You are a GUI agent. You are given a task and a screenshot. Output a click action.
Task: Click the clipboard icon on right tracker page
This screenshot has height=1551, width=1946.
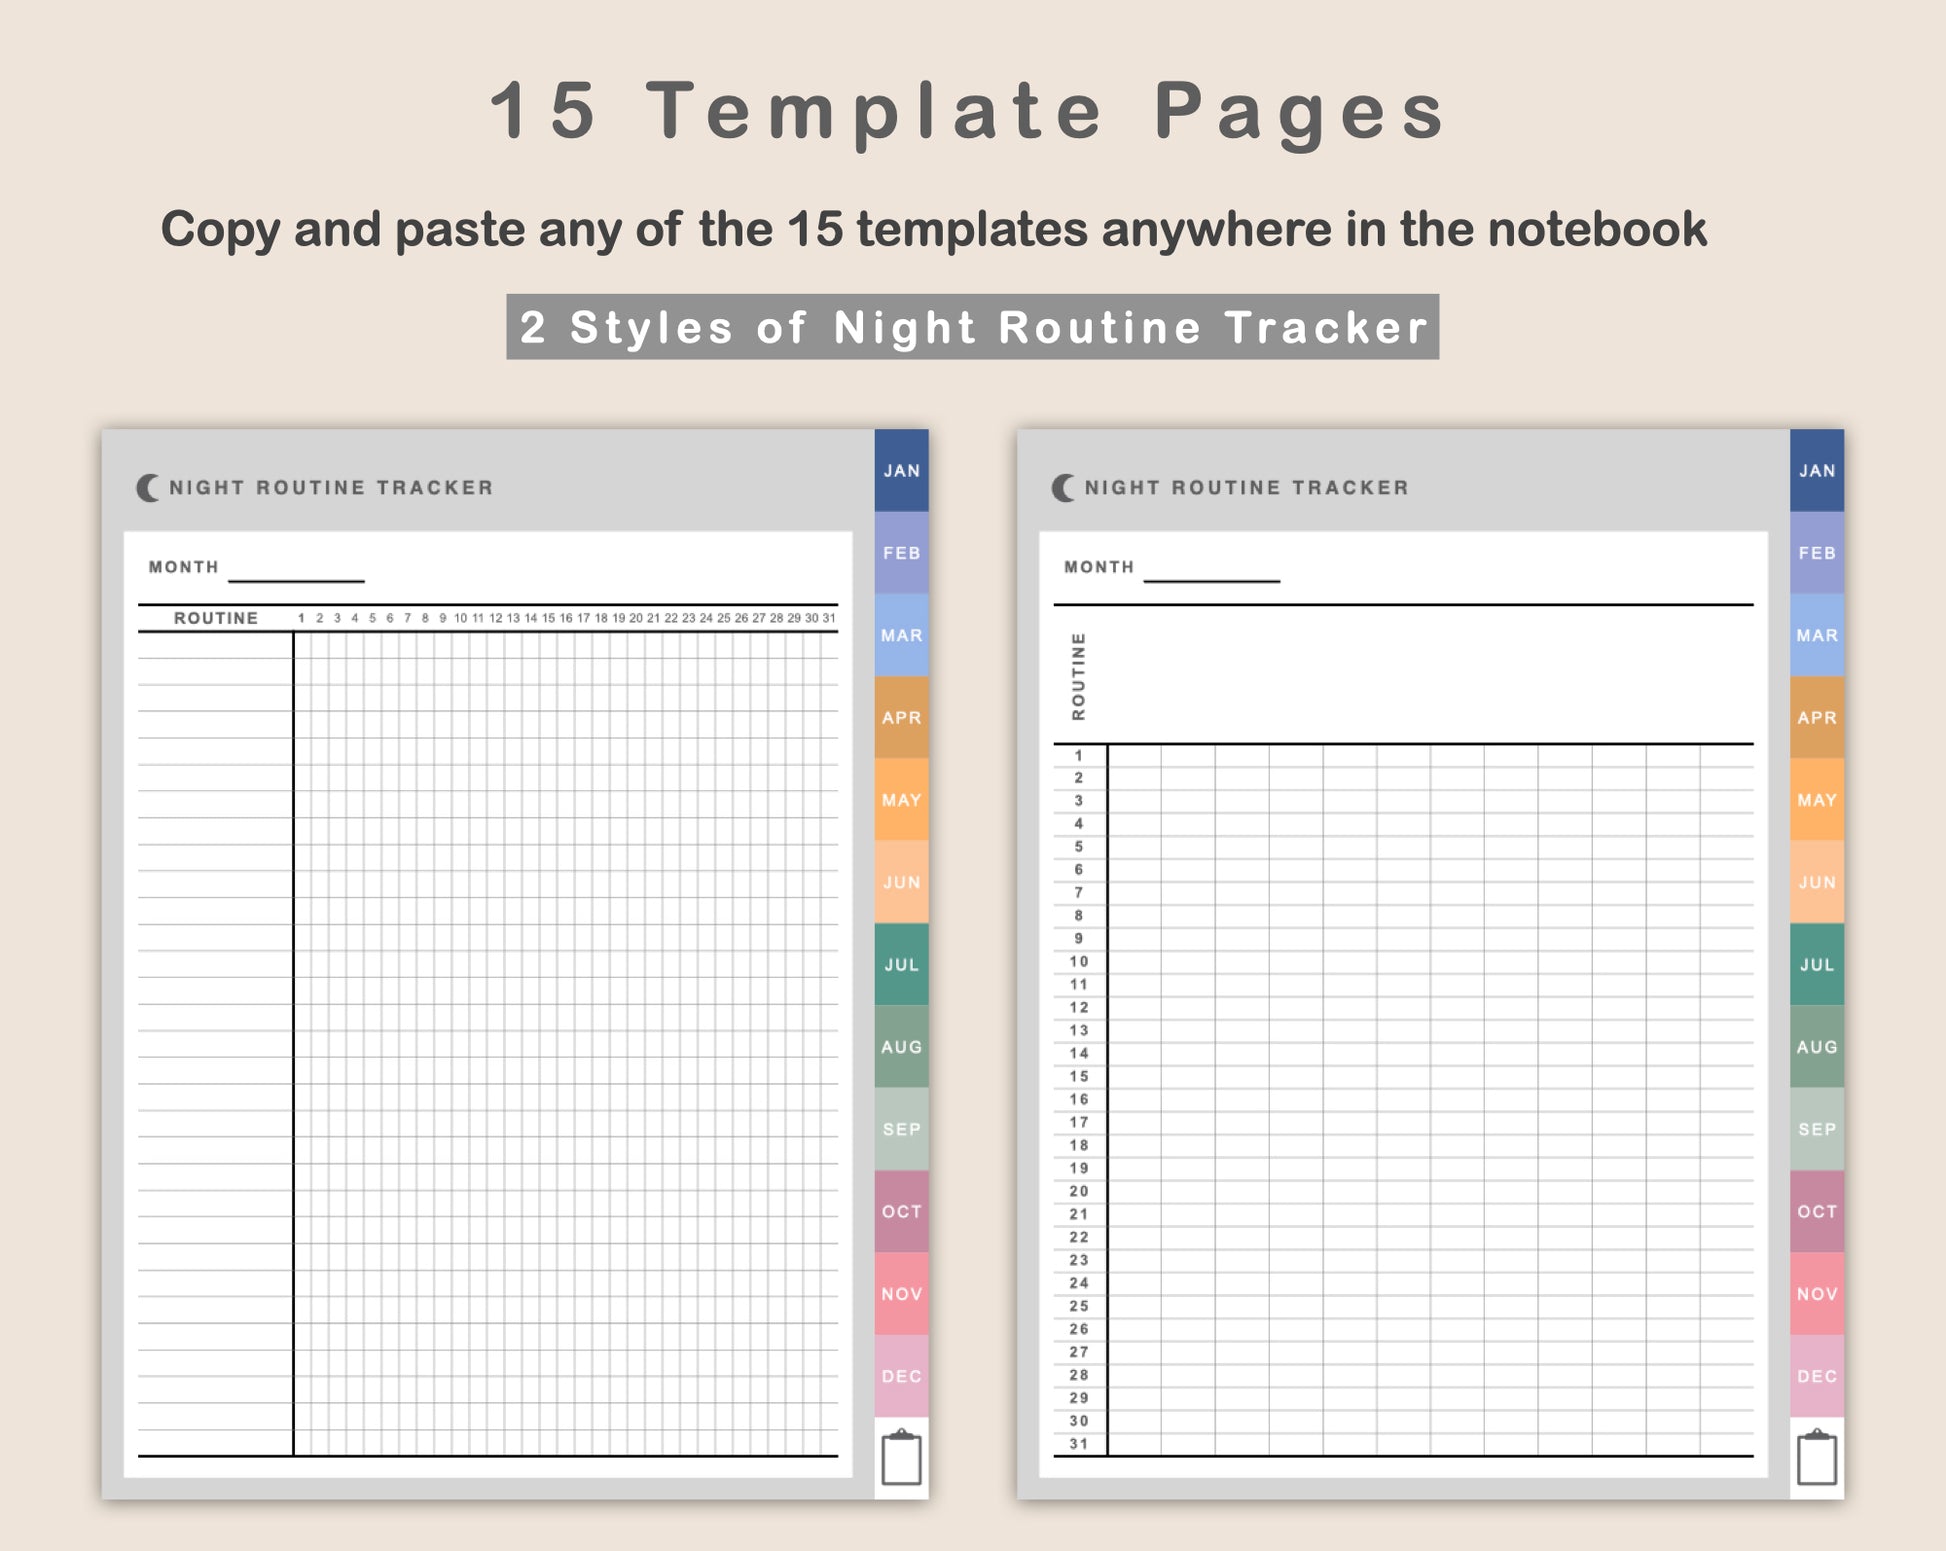1817,1457
